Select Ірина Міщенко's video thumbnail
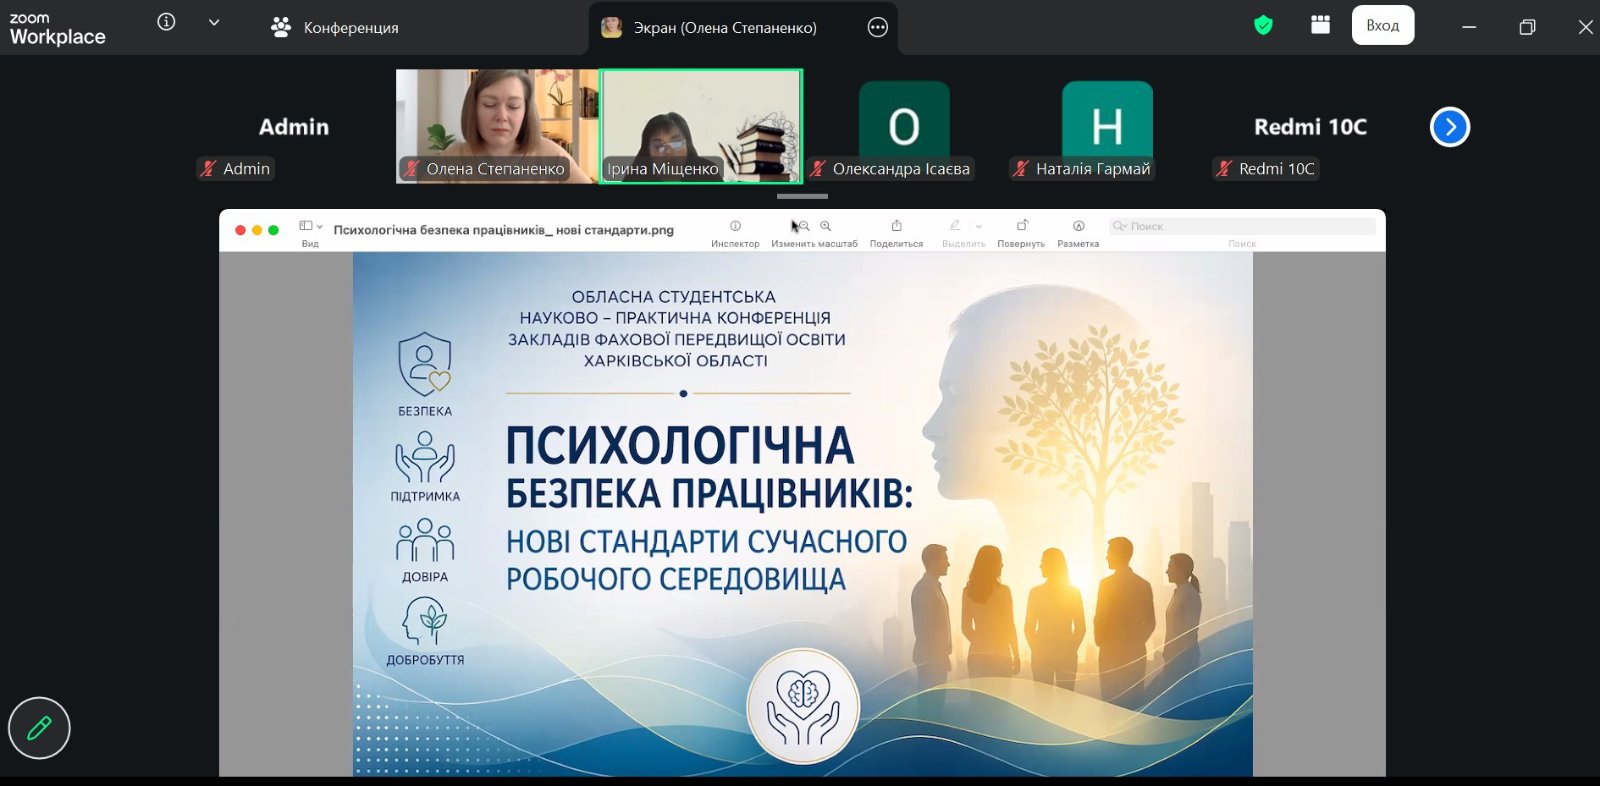 coord(700,125)
